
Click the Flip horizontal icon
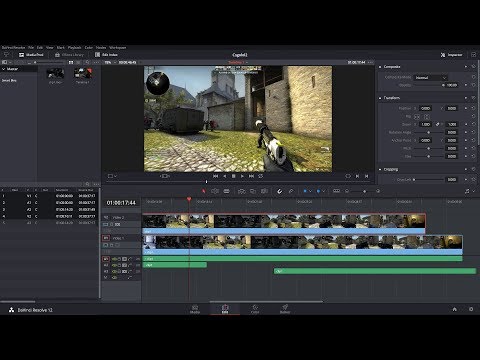417,117
